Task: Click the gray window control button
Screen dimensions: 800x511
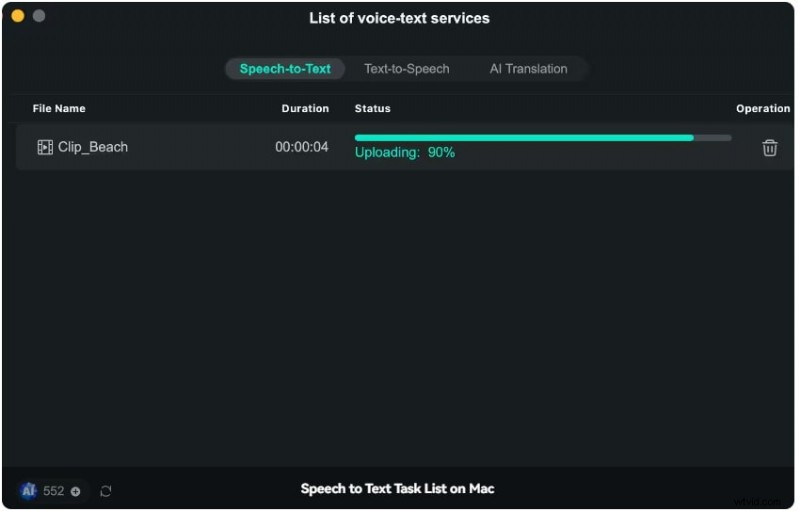Action: (x=39, y=16)
